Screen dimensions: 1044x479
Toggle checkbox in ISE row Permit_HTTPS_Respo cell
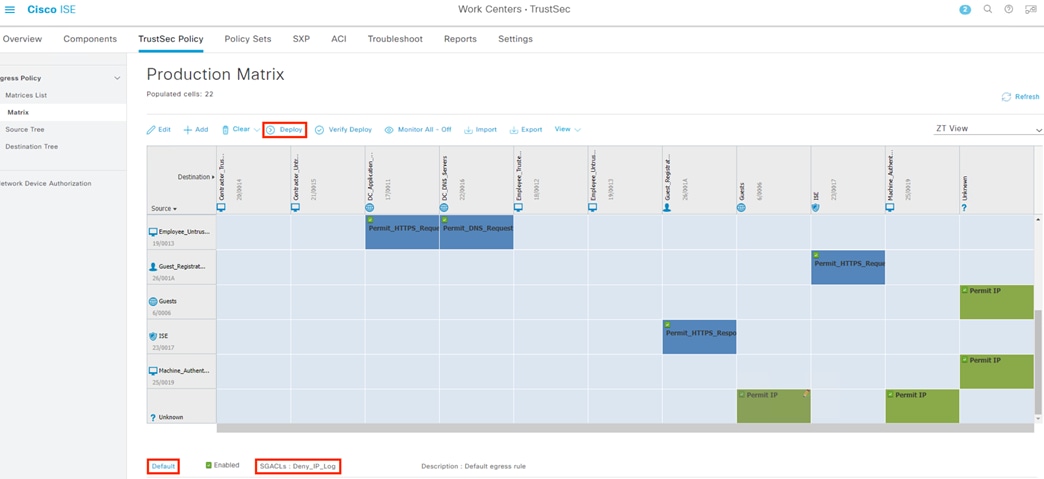tap(668, 324)
